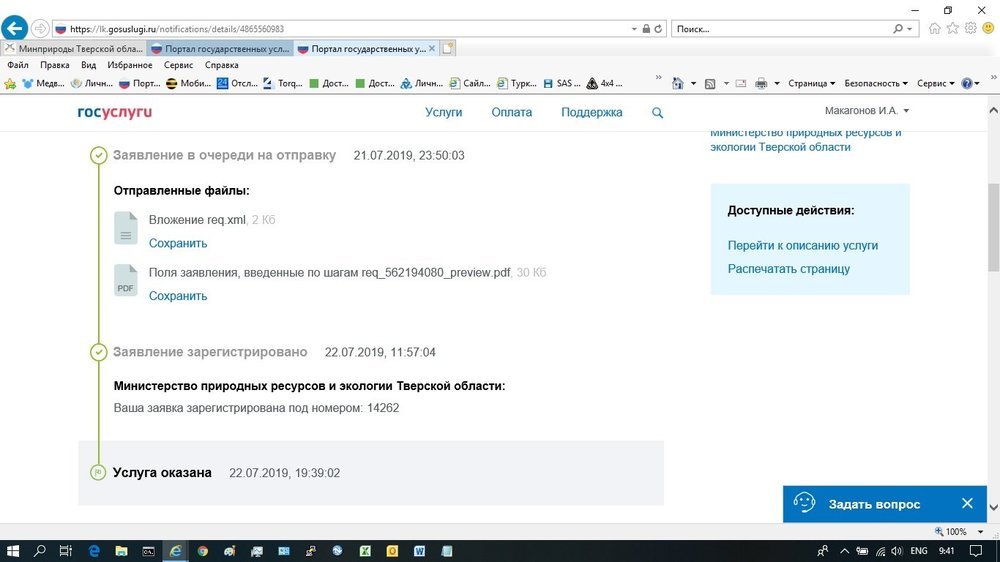Image resolution: width=1000 pixels, height=562 pixels.
Task: Click Министерство природных ресурсов и экологии link
Action: 805,140
